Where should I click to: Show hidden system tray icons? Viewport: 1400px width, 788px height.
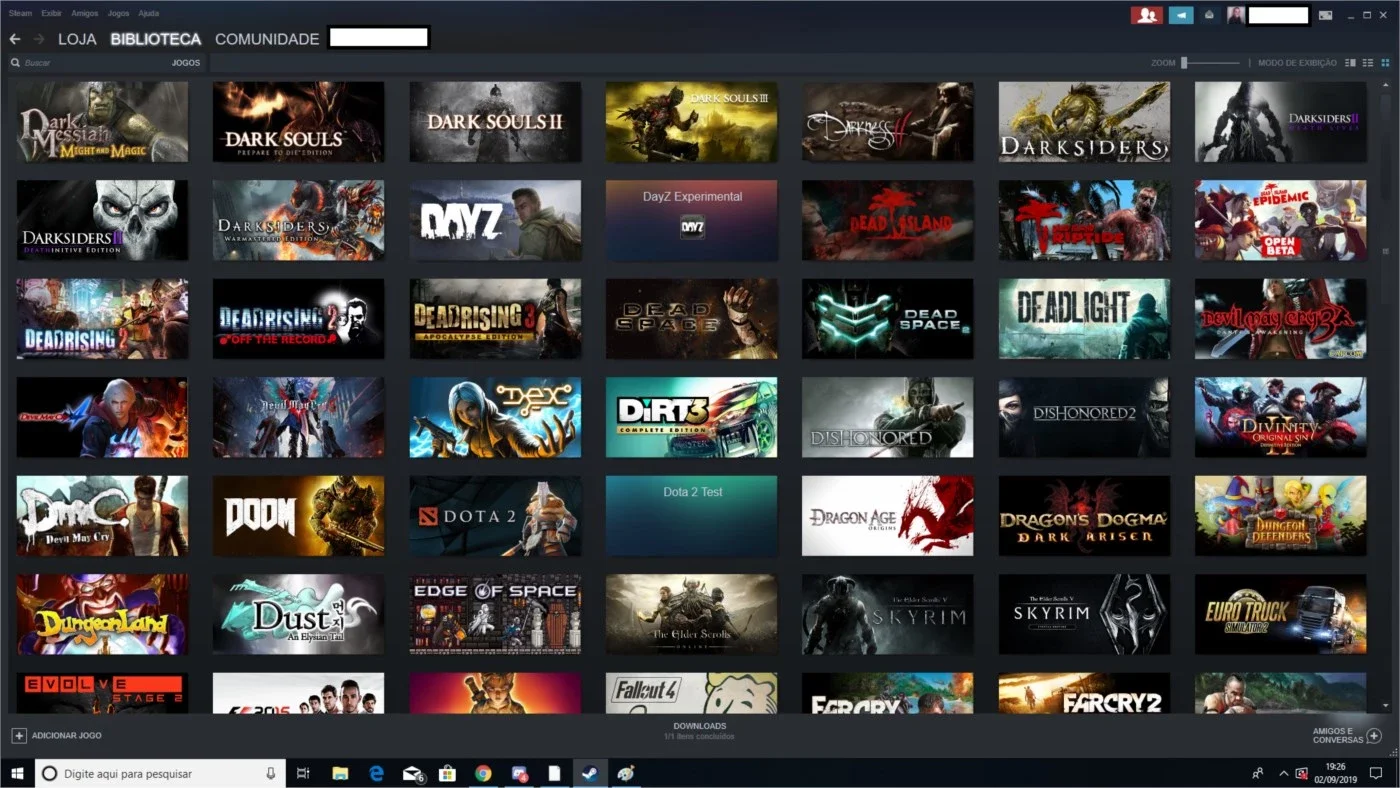1284,773
